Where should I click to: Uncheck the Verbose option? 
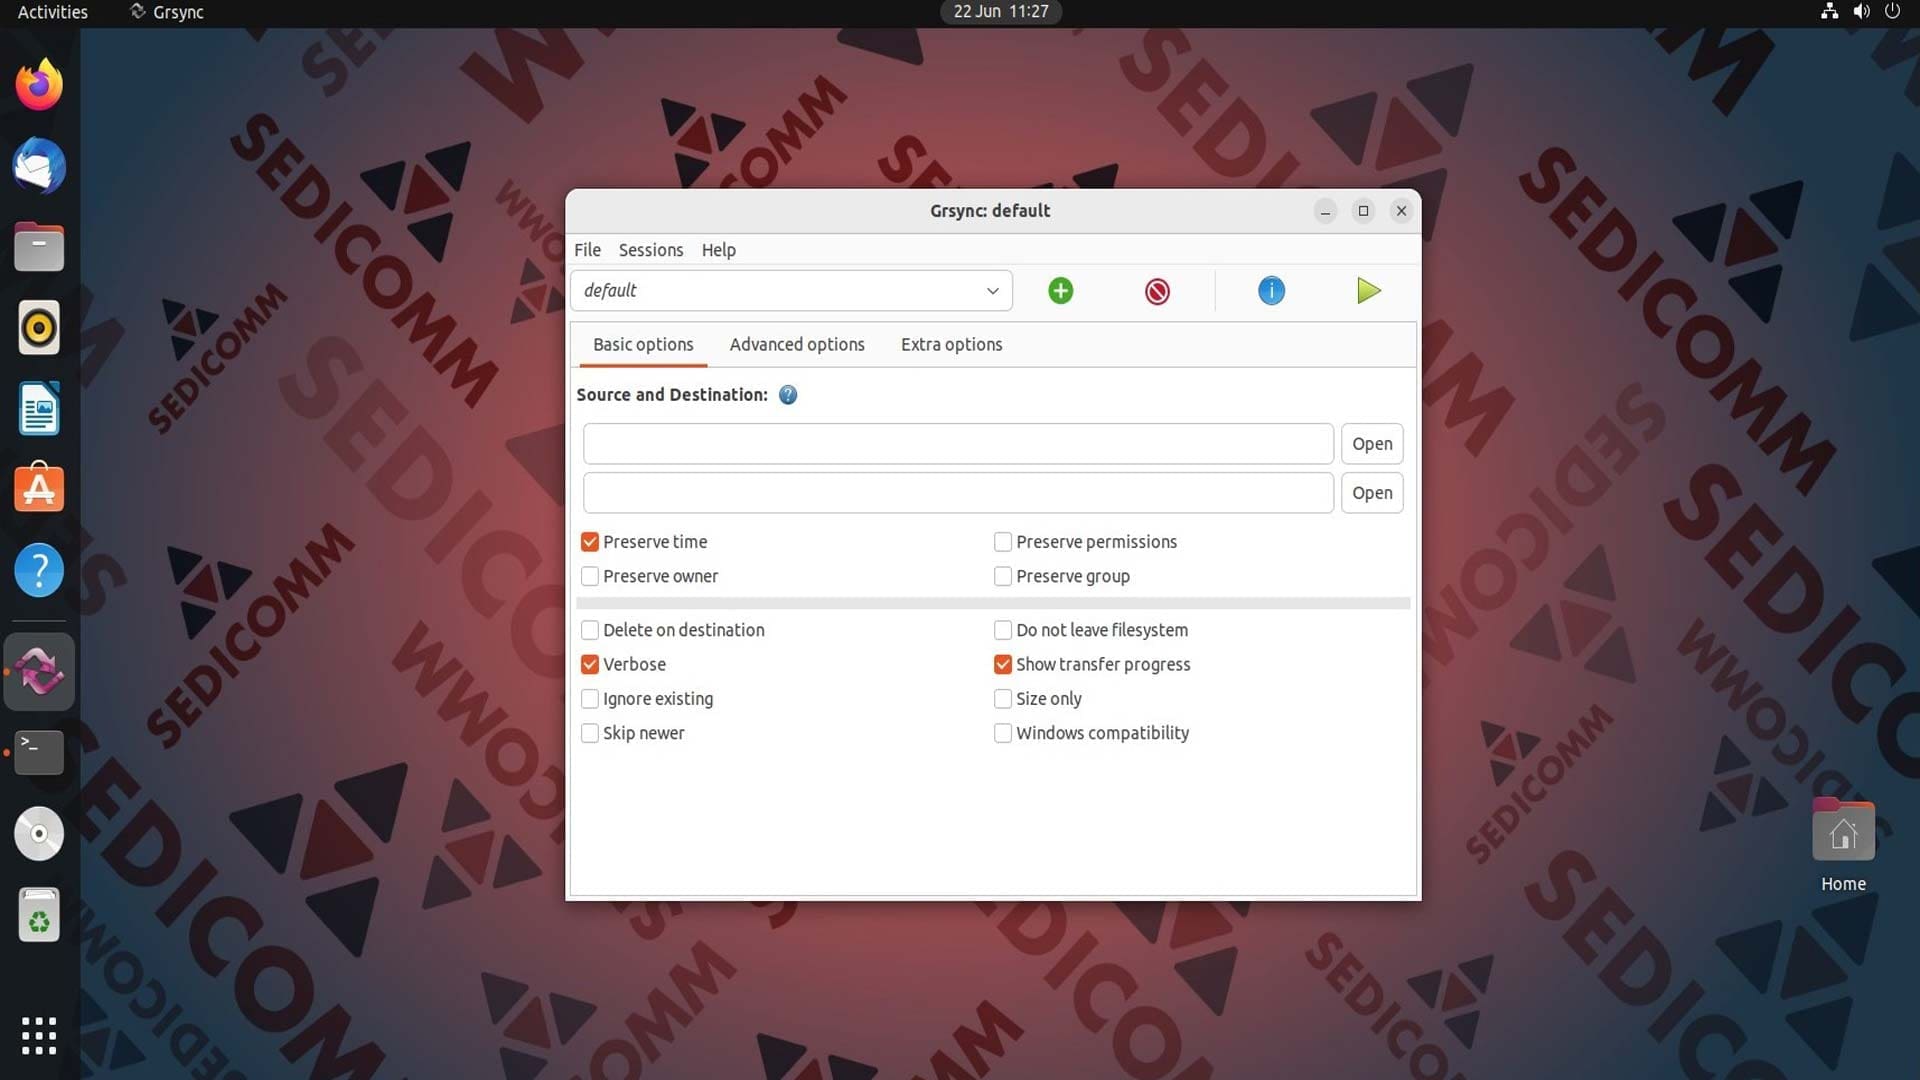pos(590,665)
